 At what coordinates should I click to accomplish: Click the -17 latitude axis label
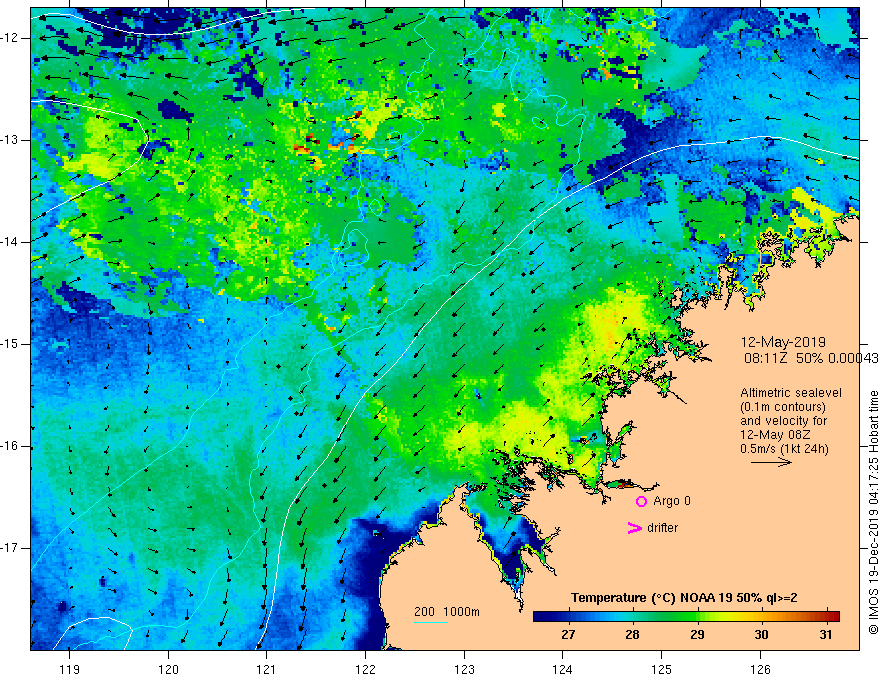pos(11,548)
